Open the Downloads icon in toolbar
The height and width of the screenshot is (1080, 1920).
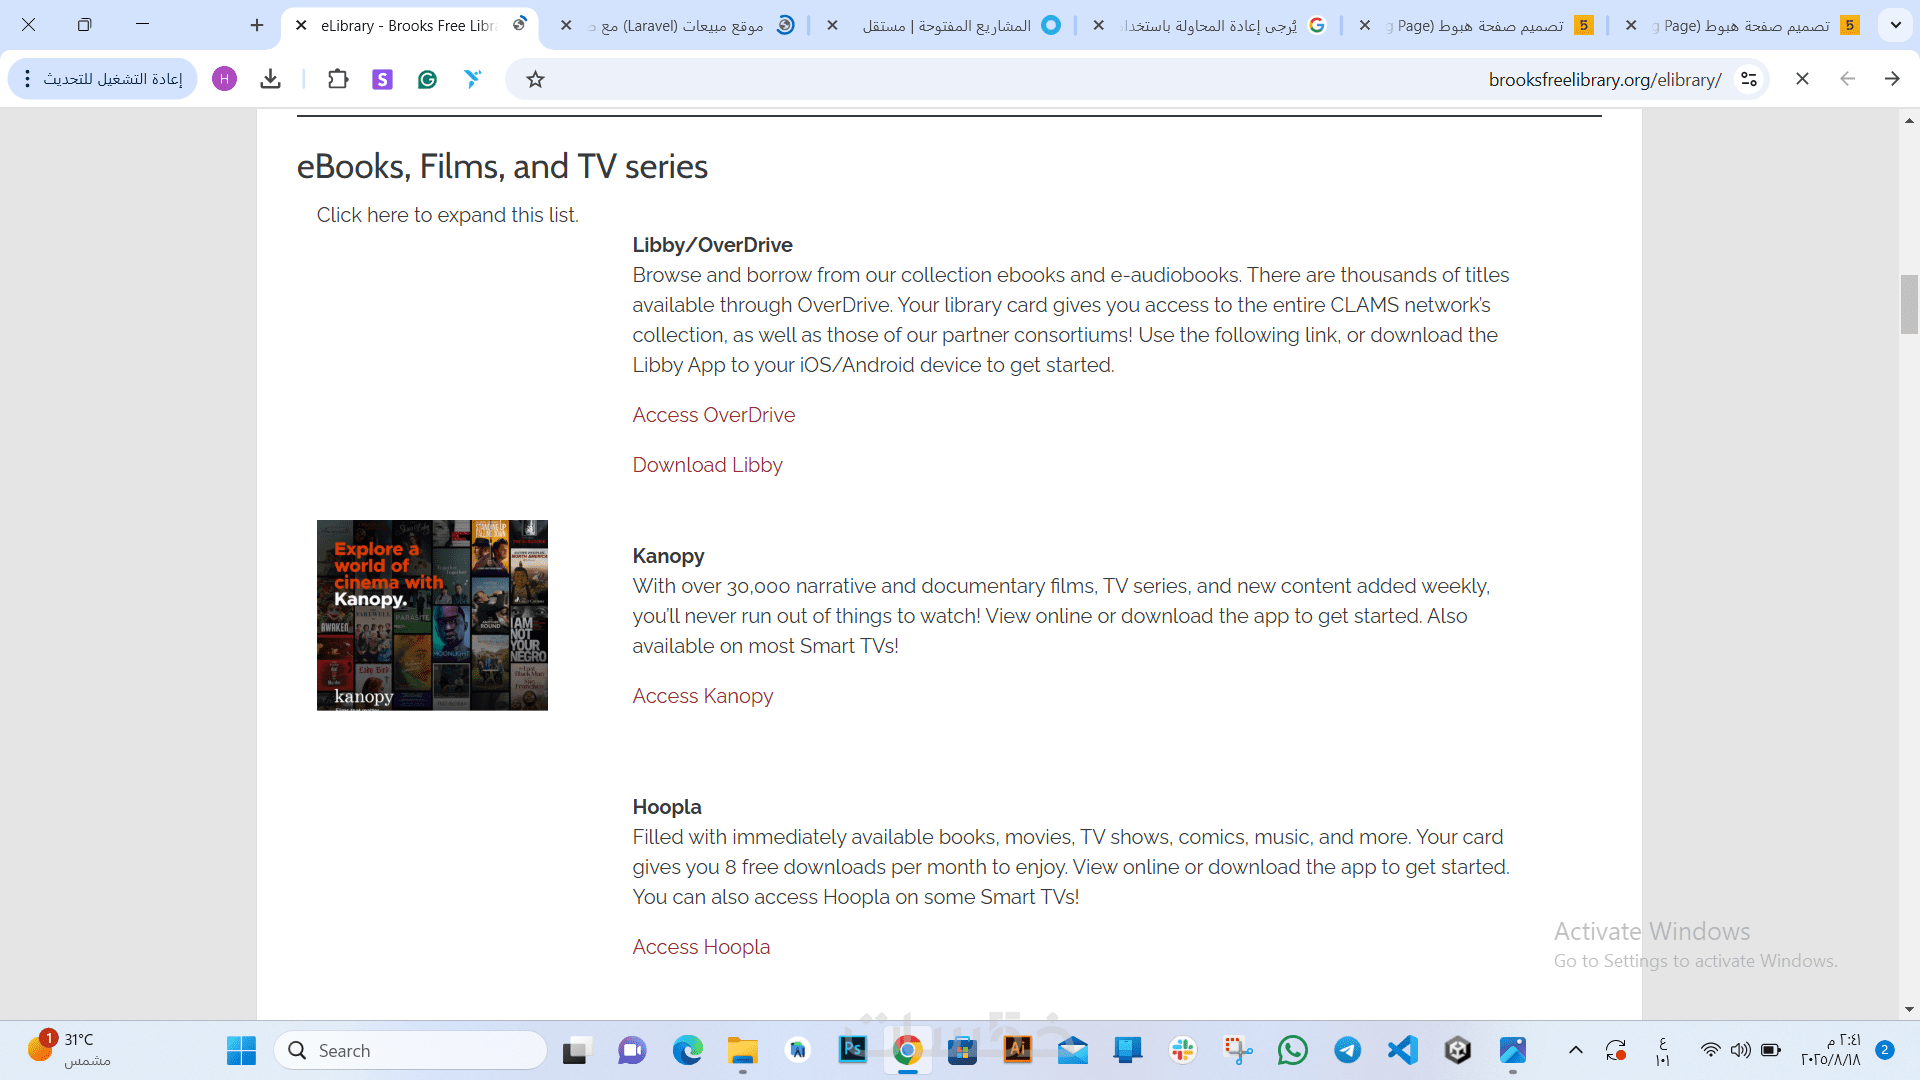(270, 79)
